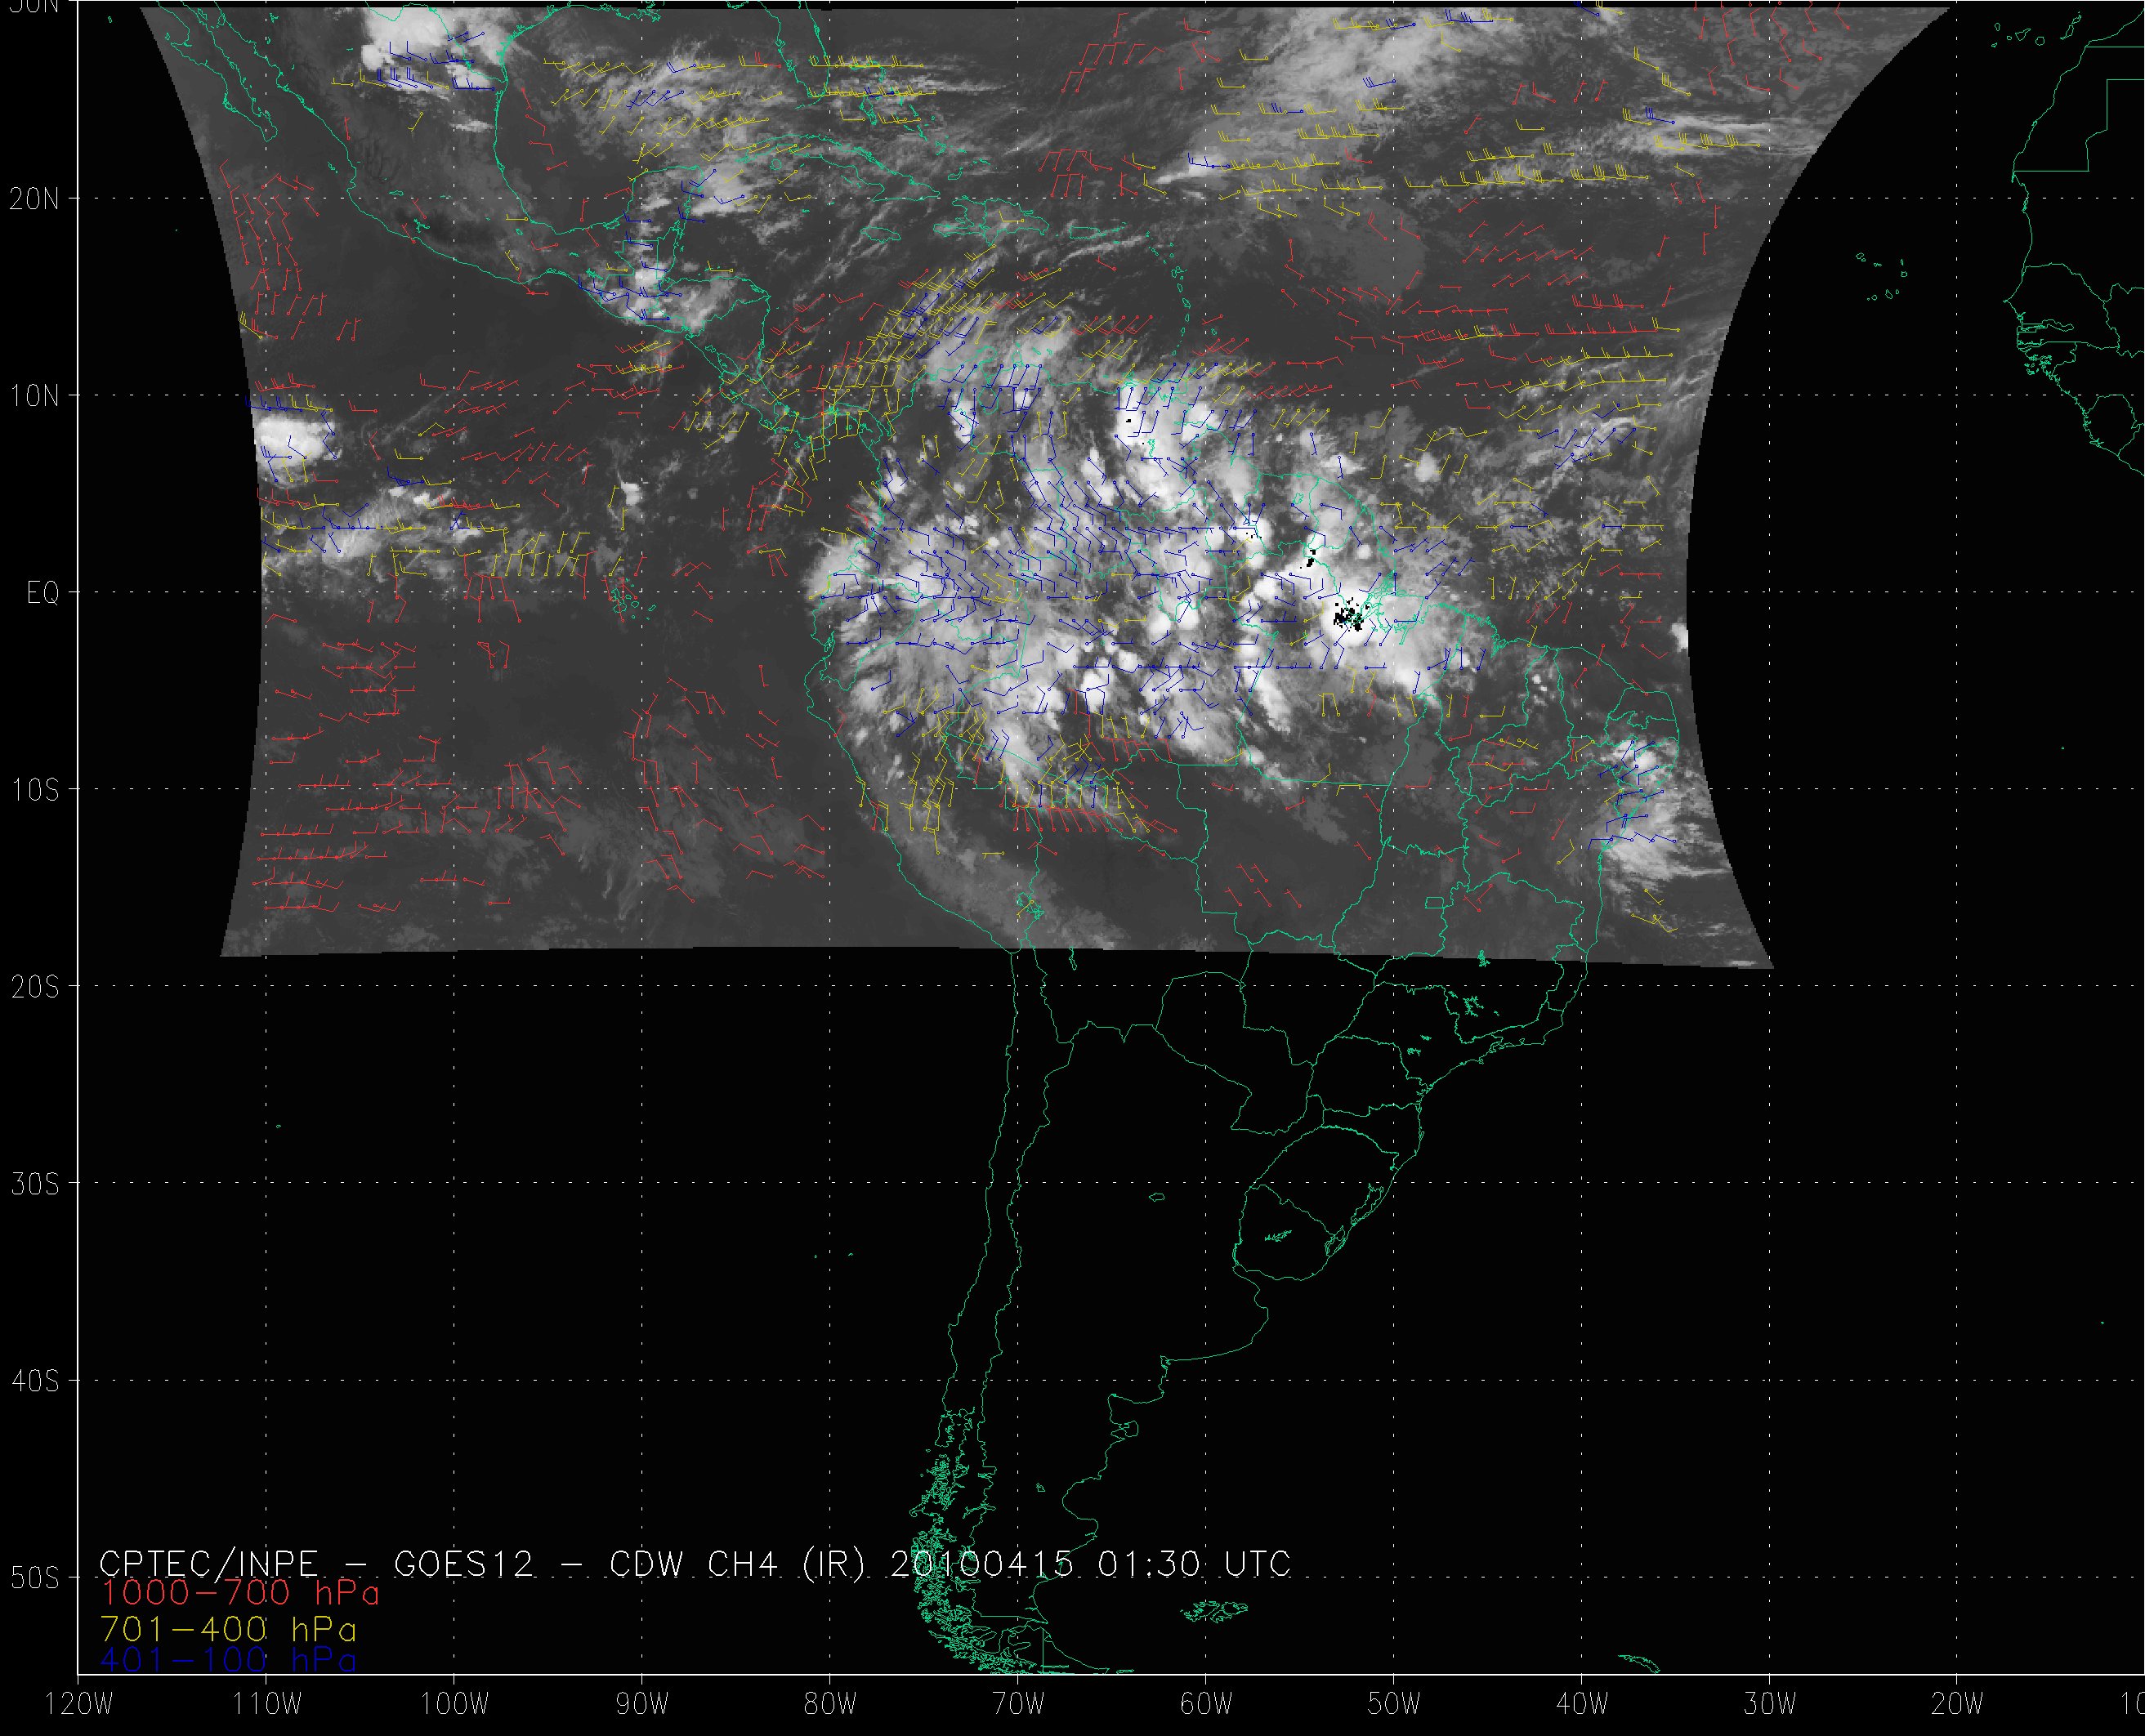Click the 100W longitude axis label
Viewport: 2145px width, 1736px height.
coord(453,1705)
